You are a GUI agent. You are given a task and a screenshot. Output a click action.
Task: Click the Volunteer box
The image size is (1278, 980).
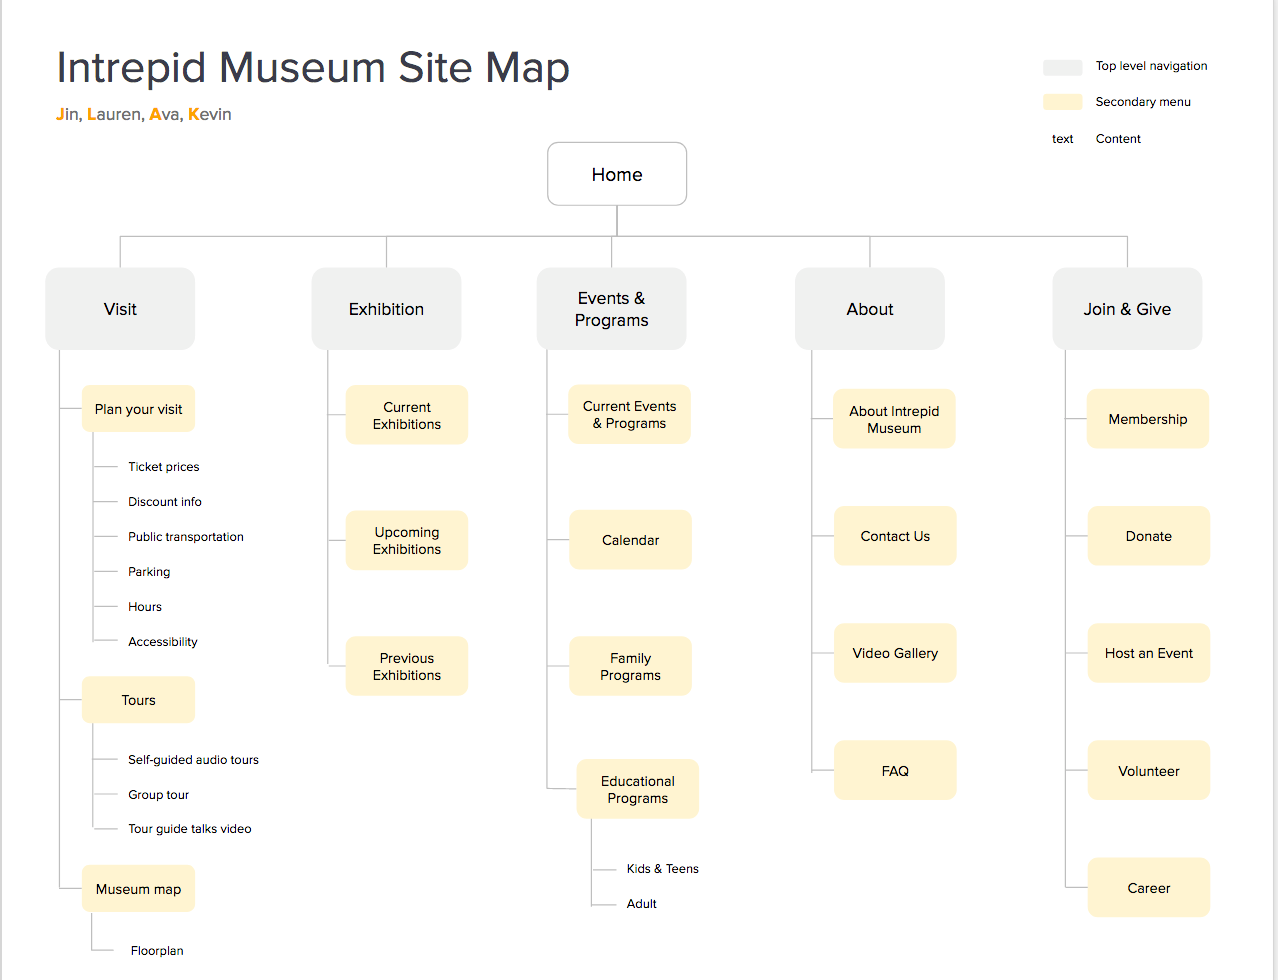click(x=1149, y=770)
